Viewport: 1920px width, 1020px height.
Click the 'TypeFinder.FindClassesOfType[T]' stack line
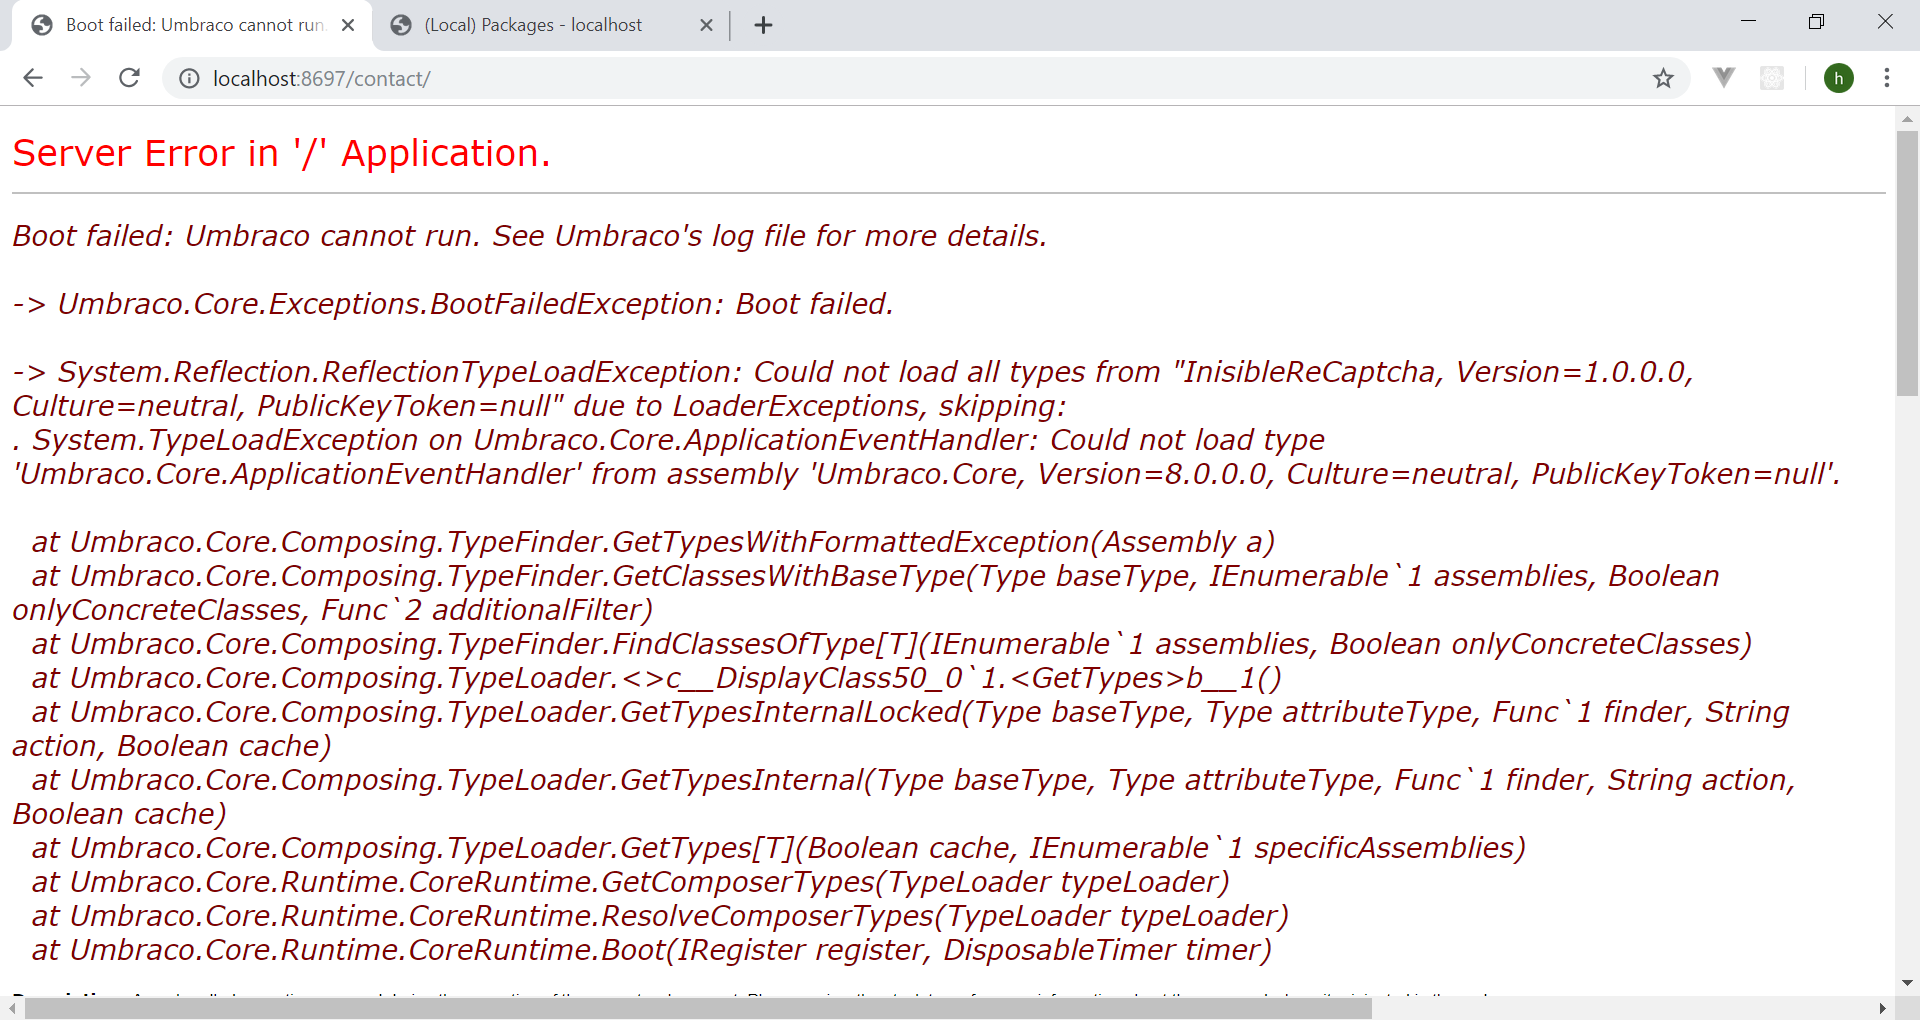(892, 644)
